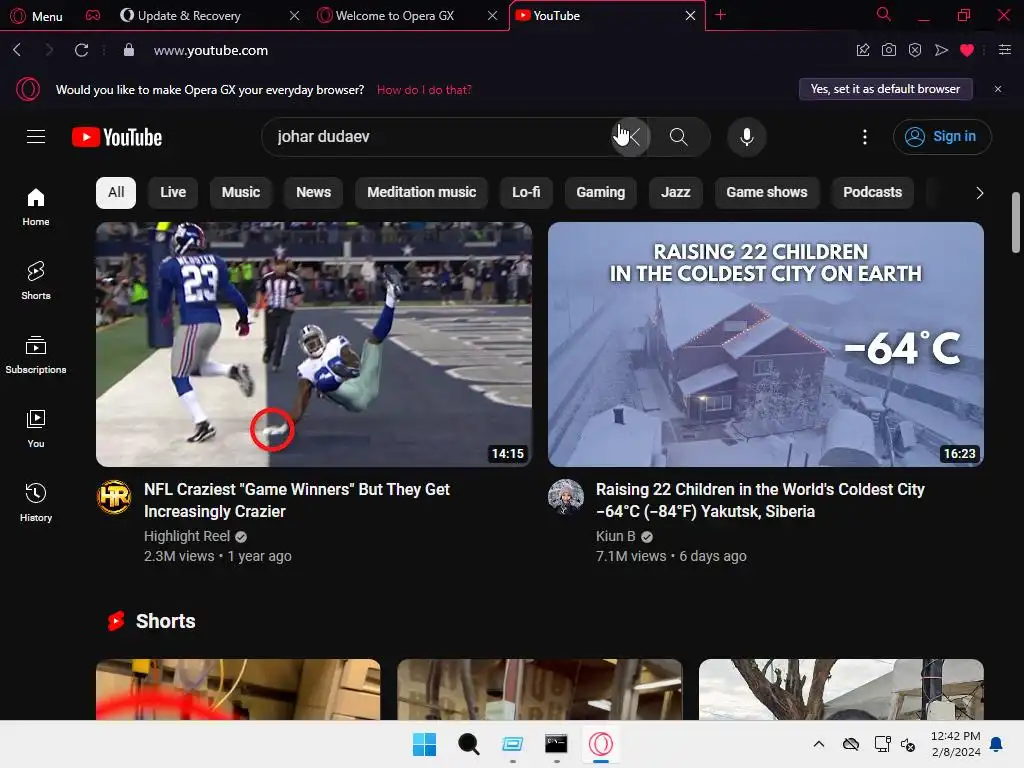Select the Lo-fi filter chip
This screenshot has width=1024, height=768.
point(526,193)
